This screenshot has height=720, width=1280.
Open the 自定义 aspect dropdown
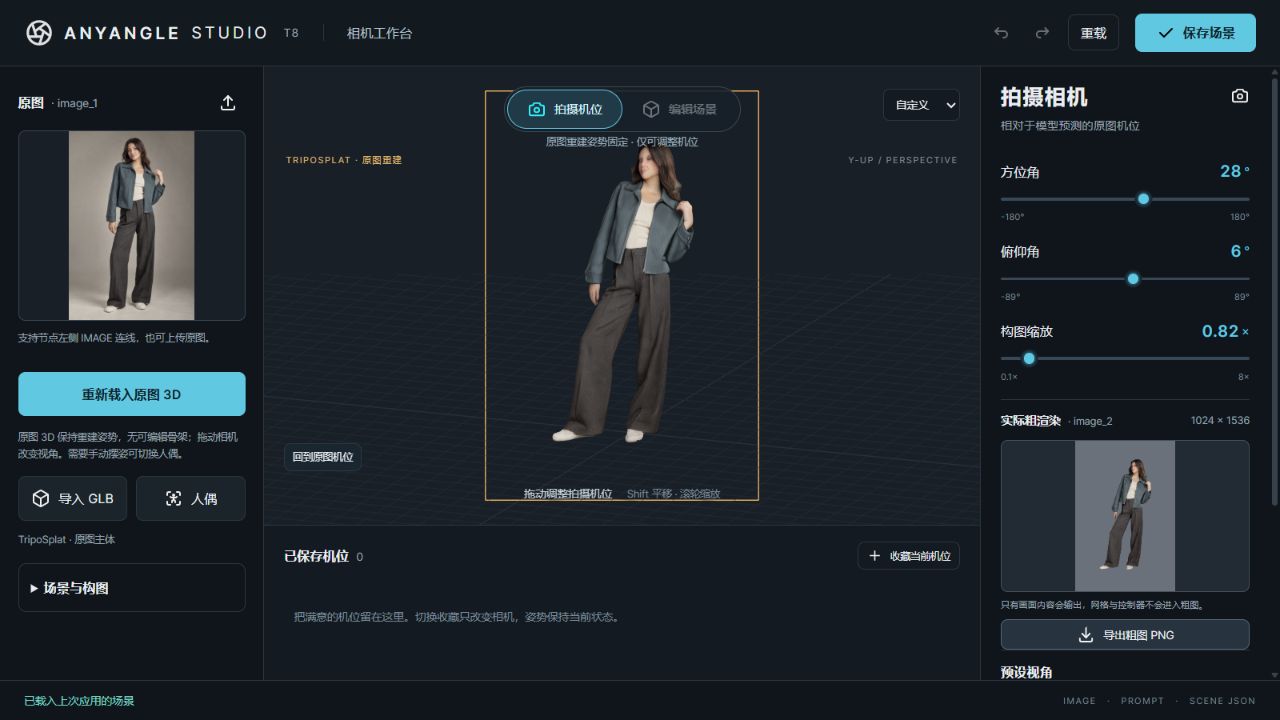921,105
